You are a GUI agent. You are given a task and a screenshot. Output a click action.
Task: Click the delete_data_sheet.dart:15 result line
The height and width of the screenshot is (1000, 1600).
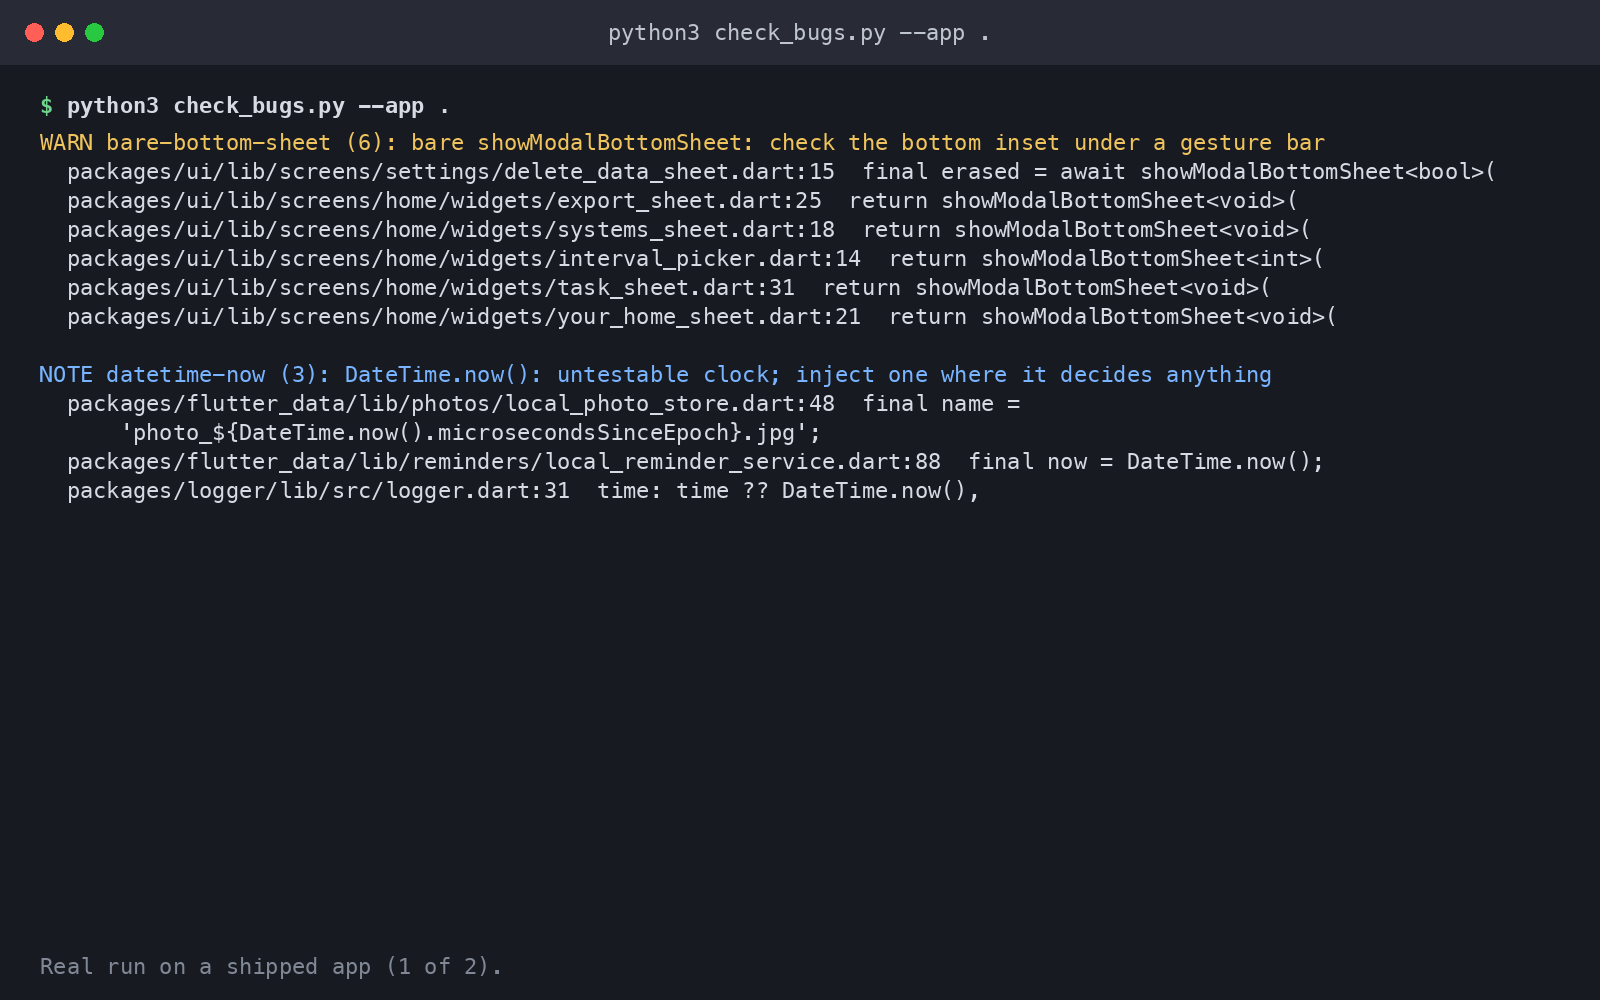click(781, 172)
